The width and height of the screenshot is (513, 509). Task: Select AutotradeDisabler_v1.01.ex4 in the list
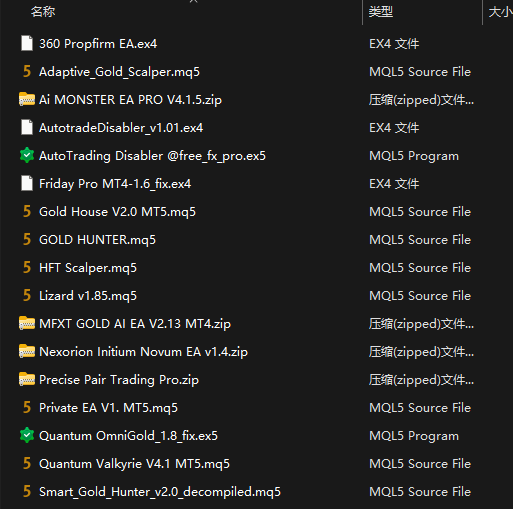(121, 128)
